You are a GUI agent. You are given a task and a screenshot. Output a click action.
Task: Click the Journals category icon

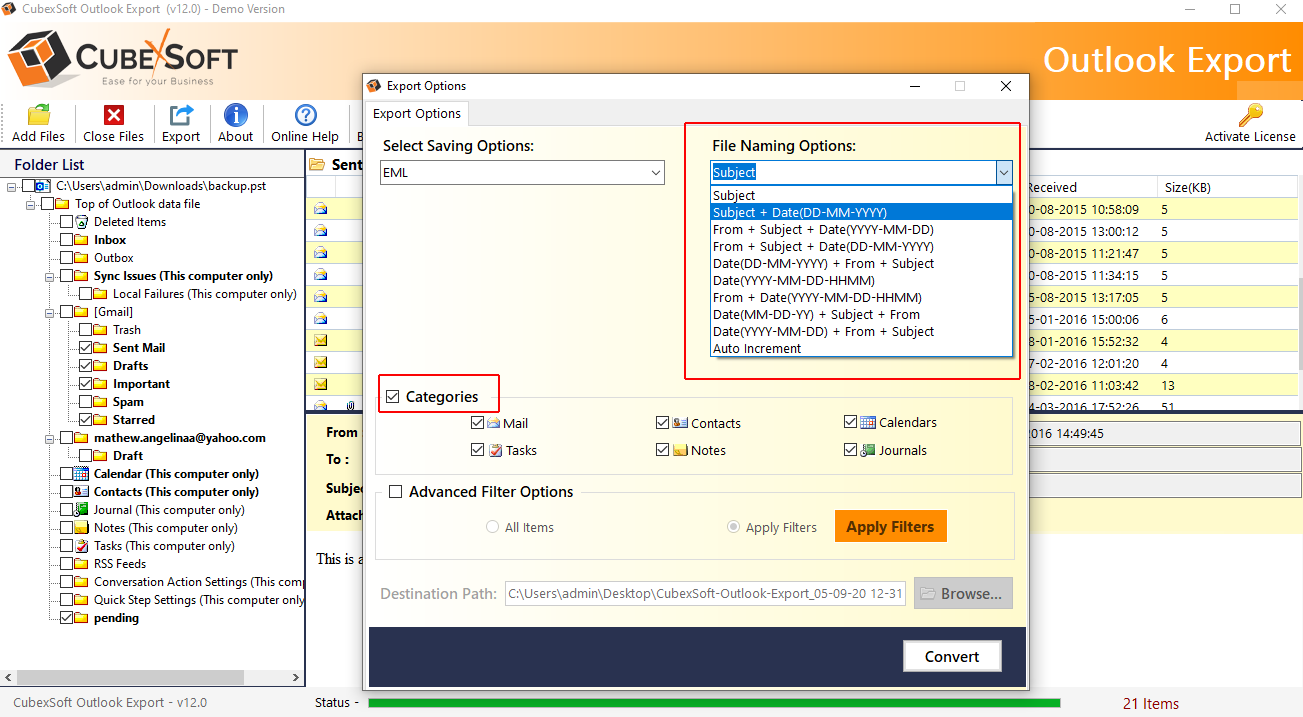click(868, 450)
